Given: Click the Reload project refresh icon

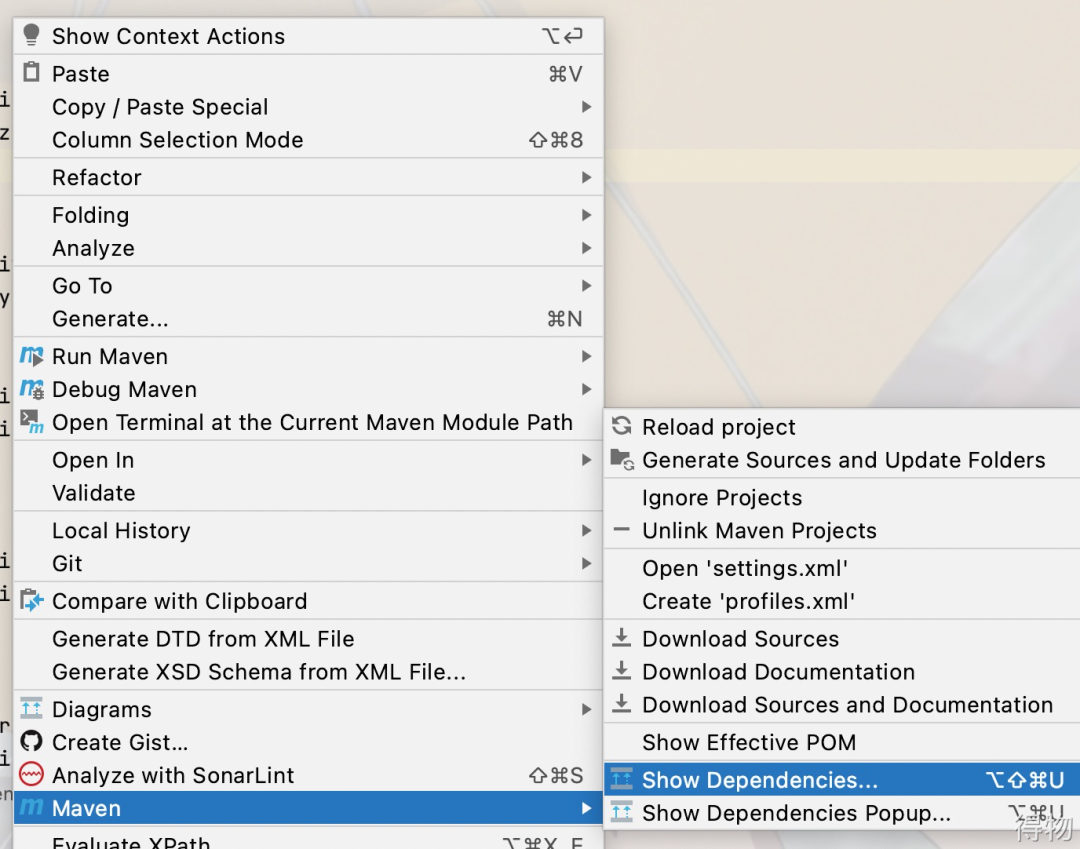Looking at the screenshot, I should pyautogui.click(x=622, y=427).
